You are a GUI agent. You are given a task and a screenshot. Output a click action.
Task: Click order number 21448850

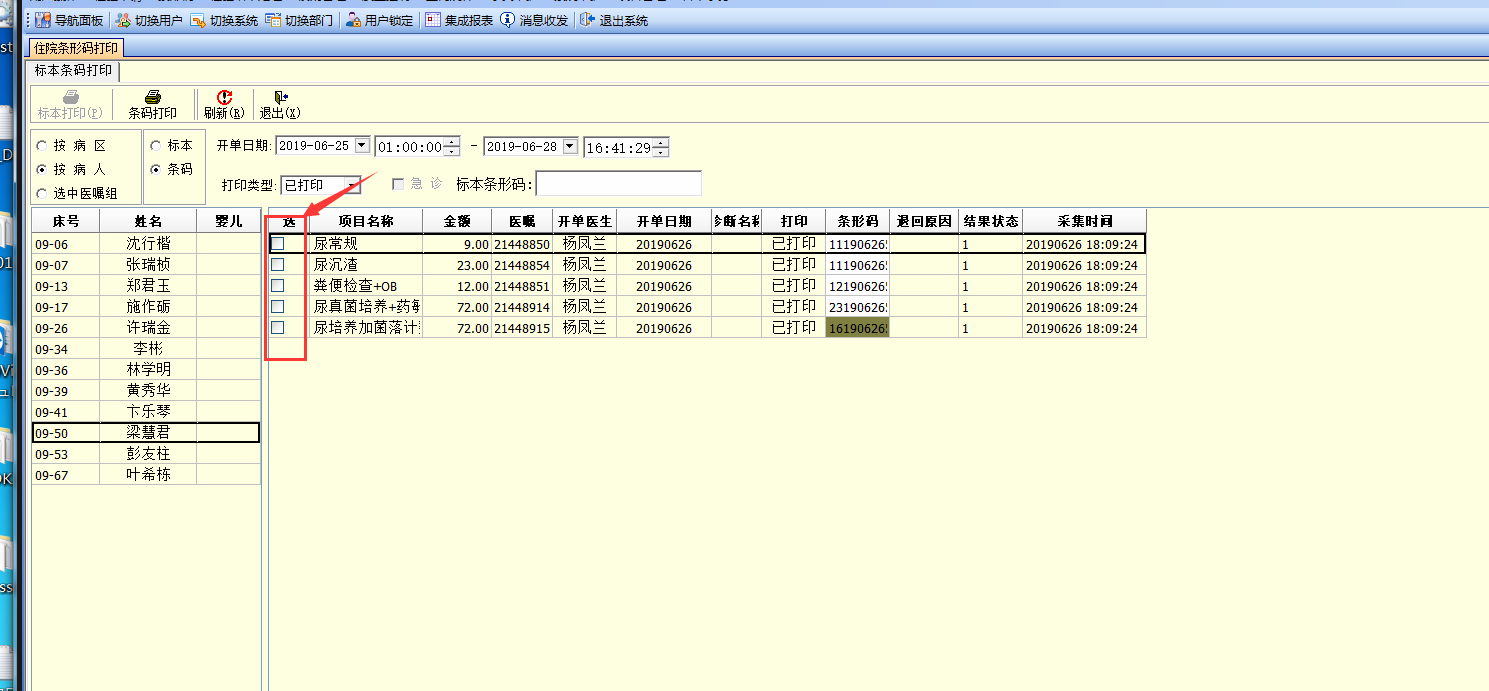(x=522, y=243)
